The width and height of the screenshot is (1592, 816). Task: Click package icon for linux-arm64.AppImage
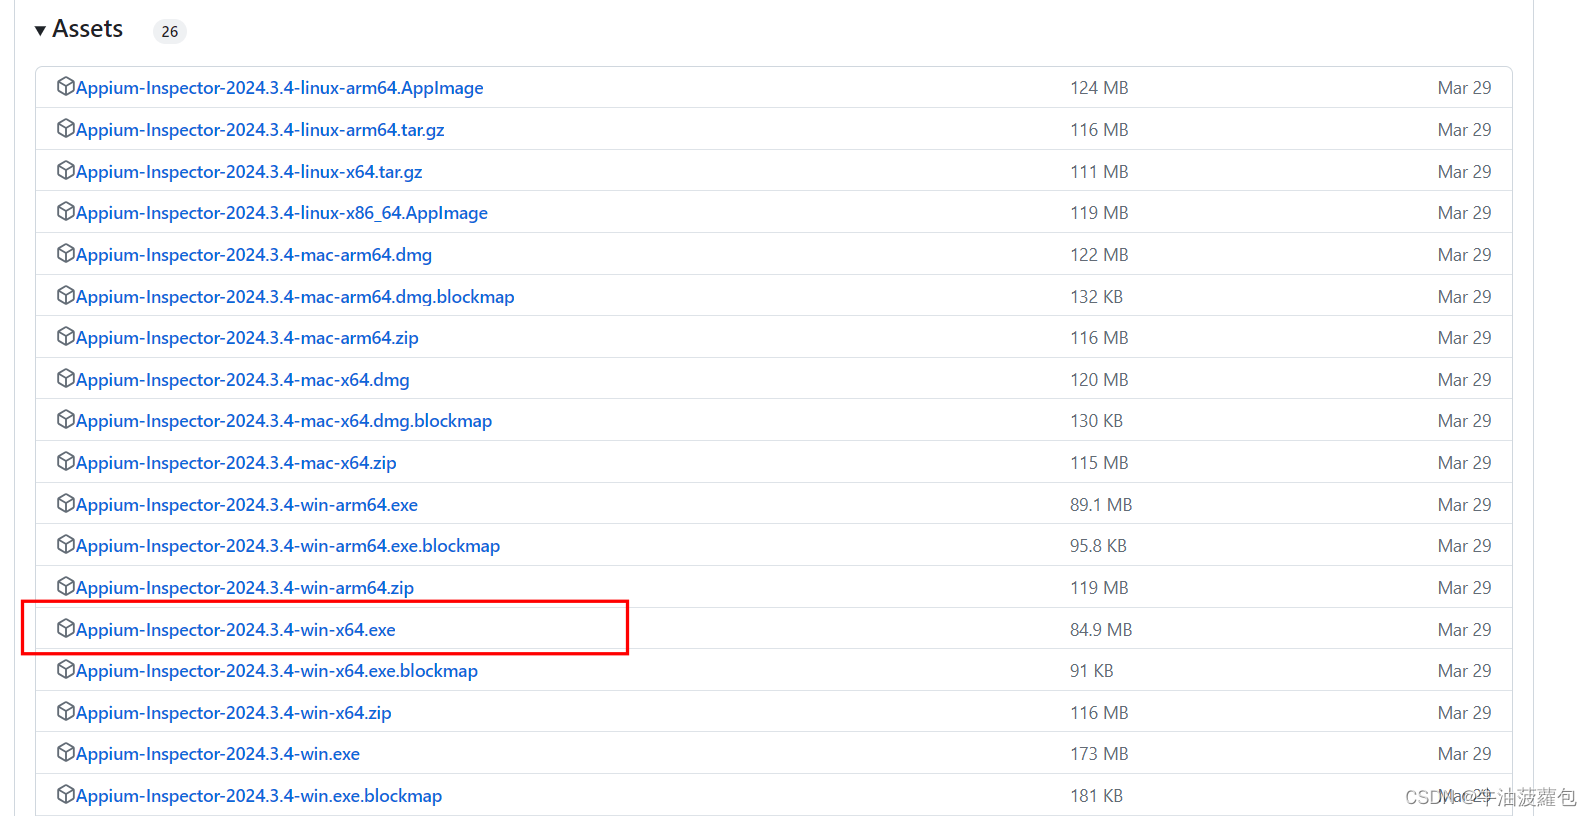[x=66, y=87]
